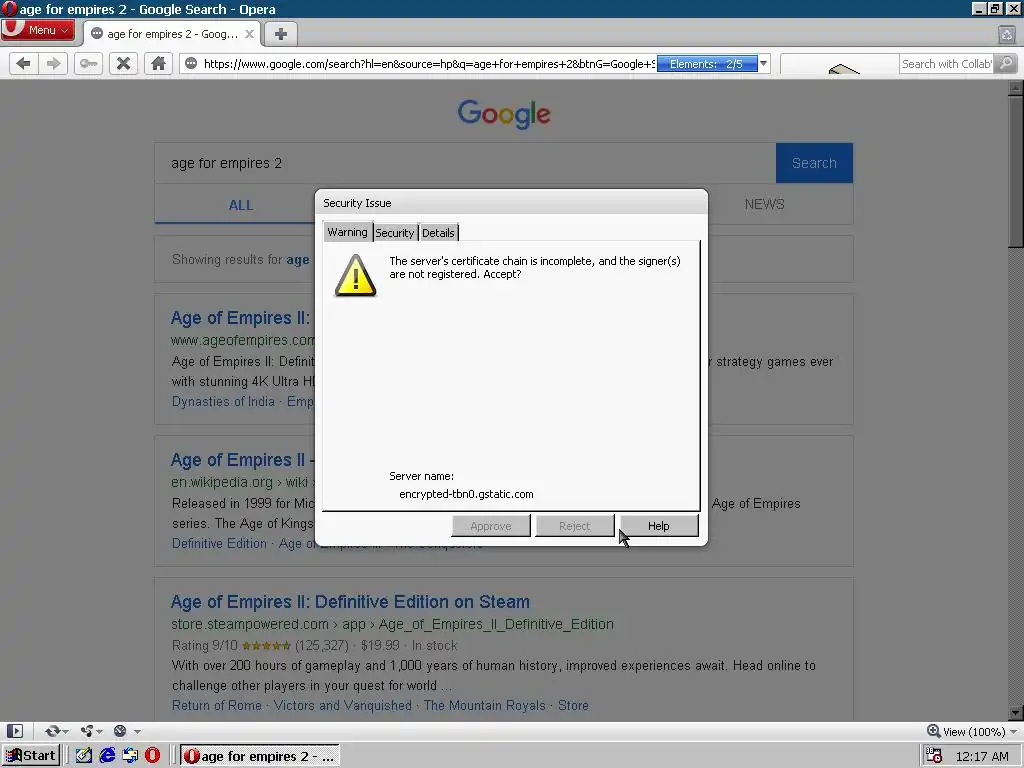Expand the address bar history dropdown arrow
The height and width of the screenshot is (768, 1024).
point(763,63)
